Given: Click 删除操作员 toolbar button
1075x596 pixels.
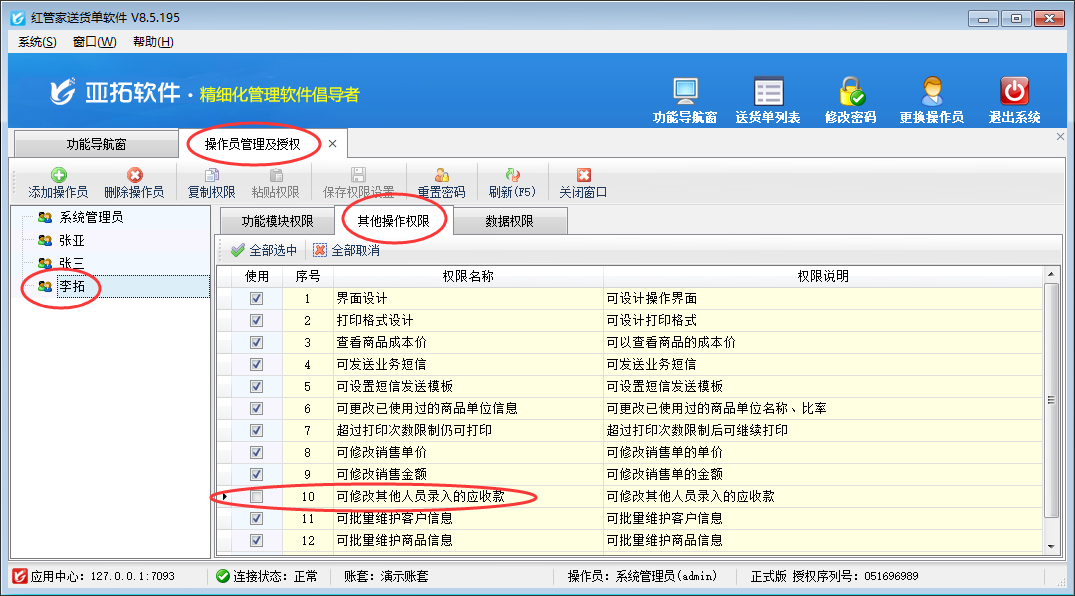Looking at the screenshot, I should [134, 183].
